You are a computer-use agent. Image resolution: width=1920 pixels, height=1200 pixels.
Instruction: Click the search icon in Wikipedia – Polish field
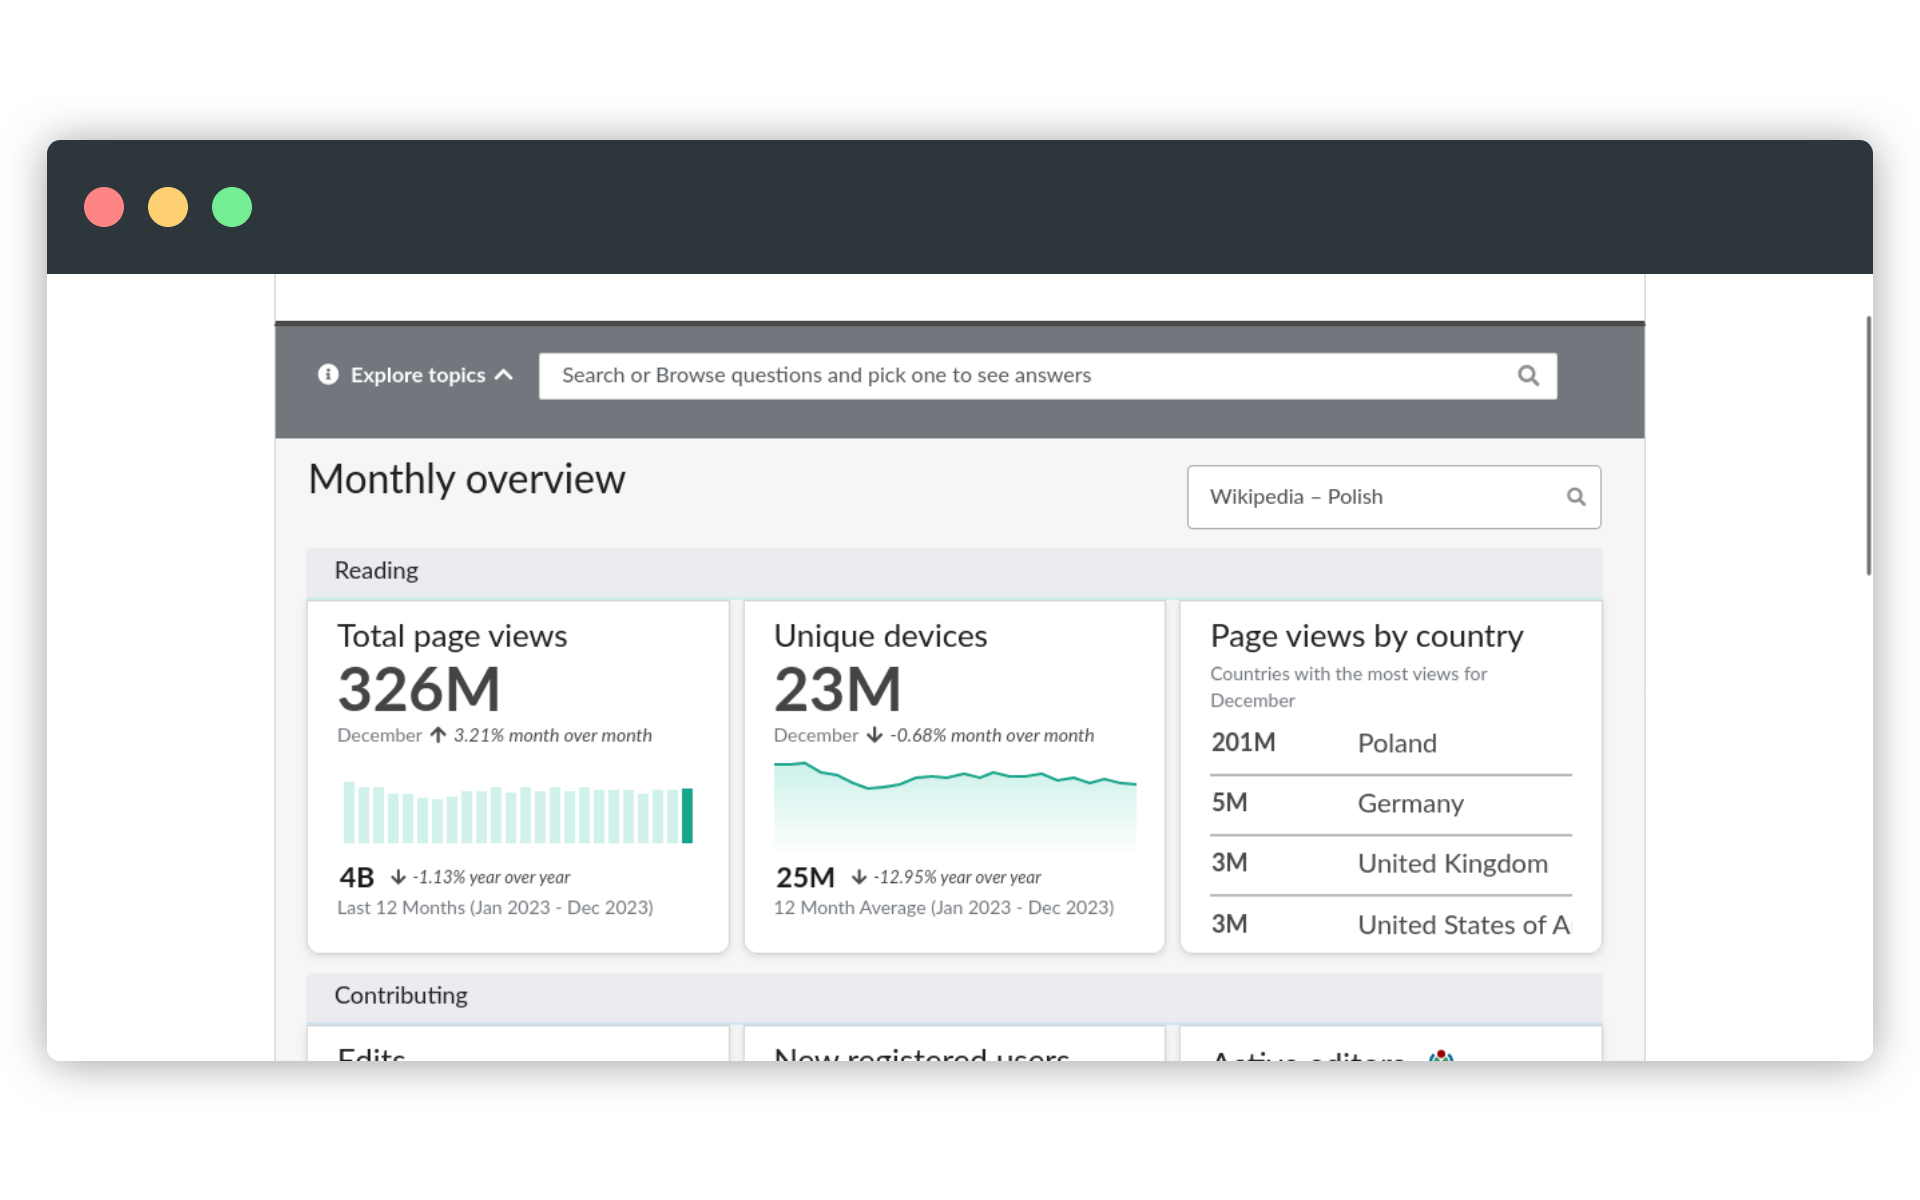point(1576,497)
